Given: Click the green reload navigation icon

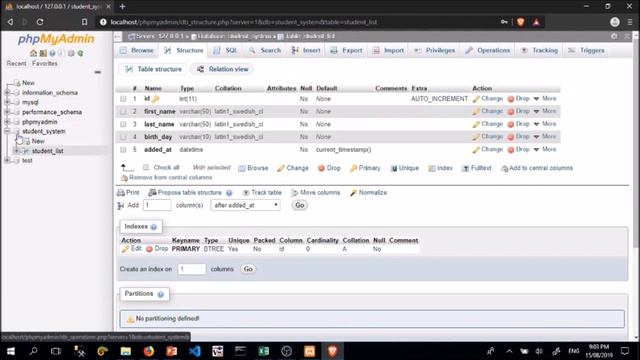Looking at the screenshot, I should [x=80, y=53].
